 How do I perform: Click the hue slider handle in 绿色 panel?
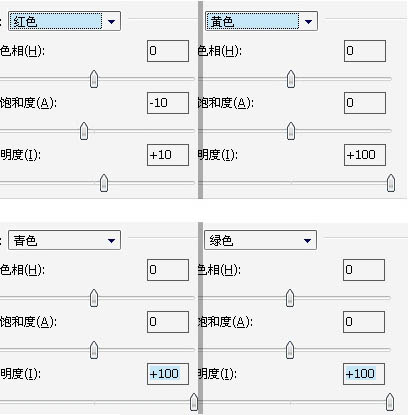tap(290, 298)
